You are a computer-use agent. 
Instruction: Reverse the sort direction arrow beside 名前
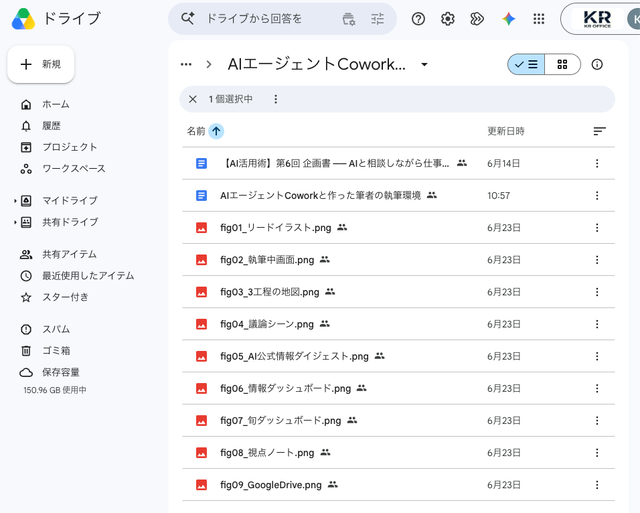pyautogui.click(x=216, y=131)
